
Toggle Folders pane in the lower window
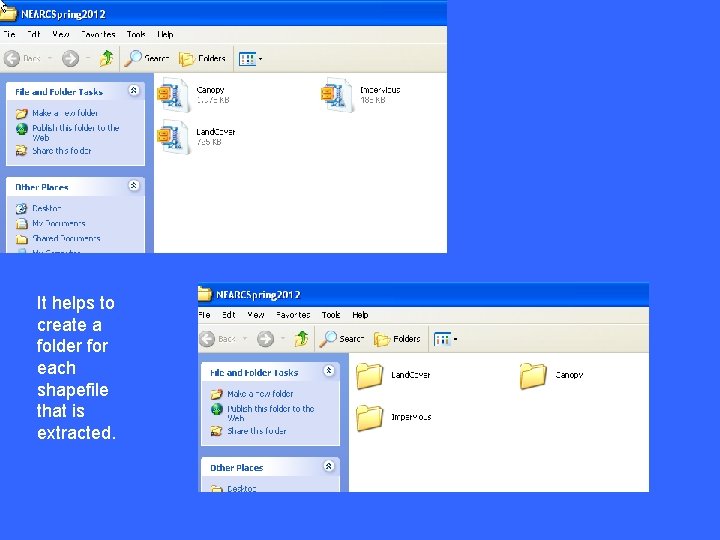397,339
